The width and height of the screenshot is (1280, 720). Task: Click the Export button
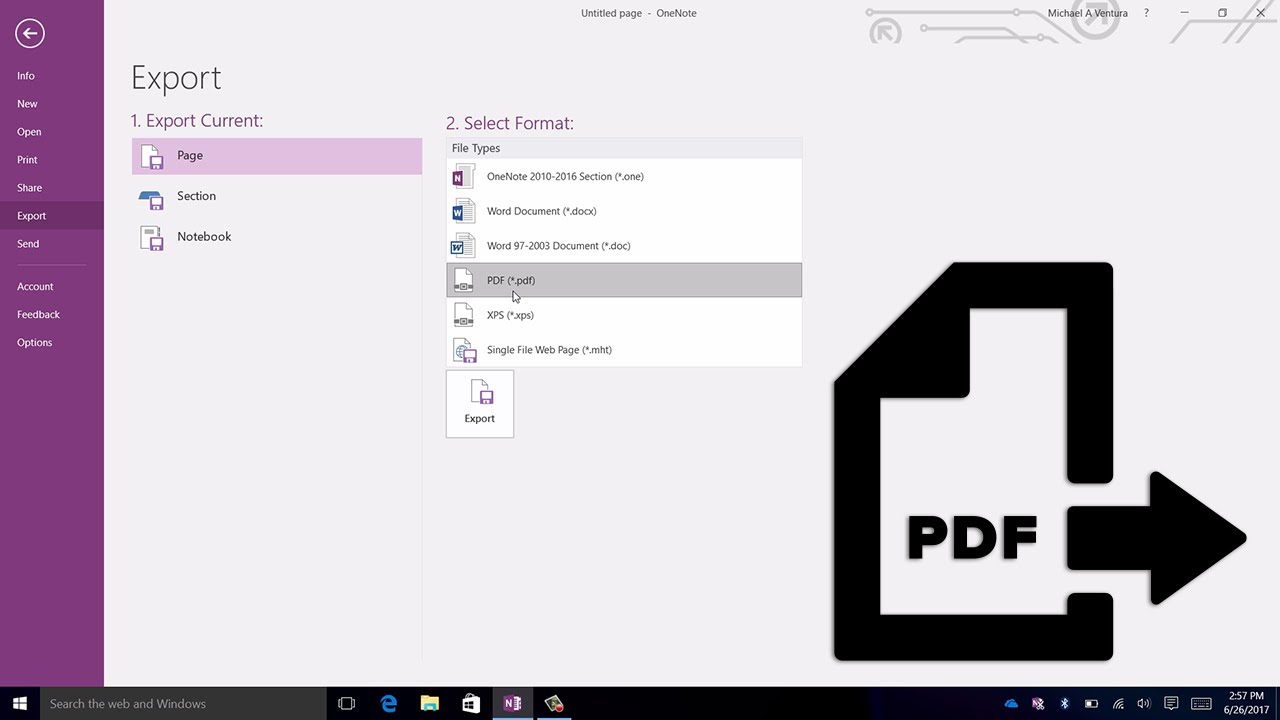(480, 404)
